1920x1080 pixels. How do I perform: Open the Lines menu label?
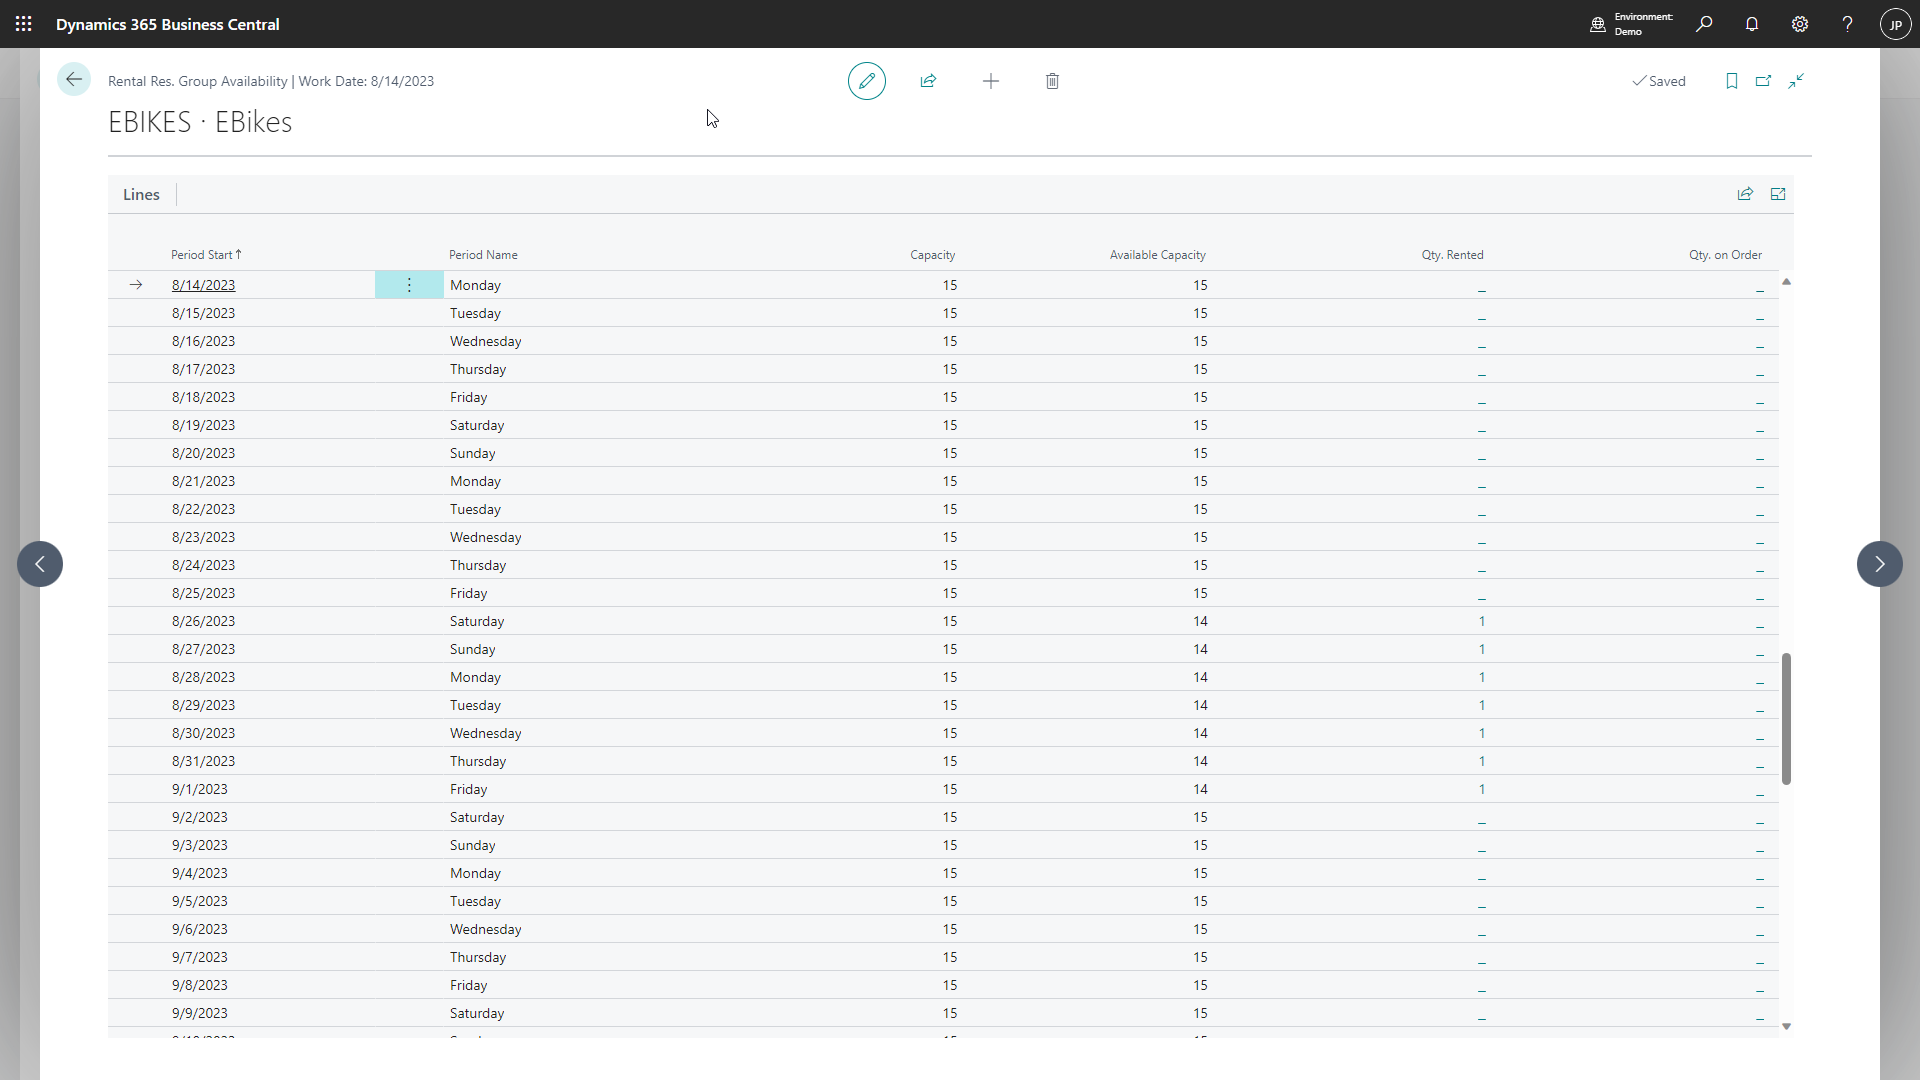click(x=141, y=194)
